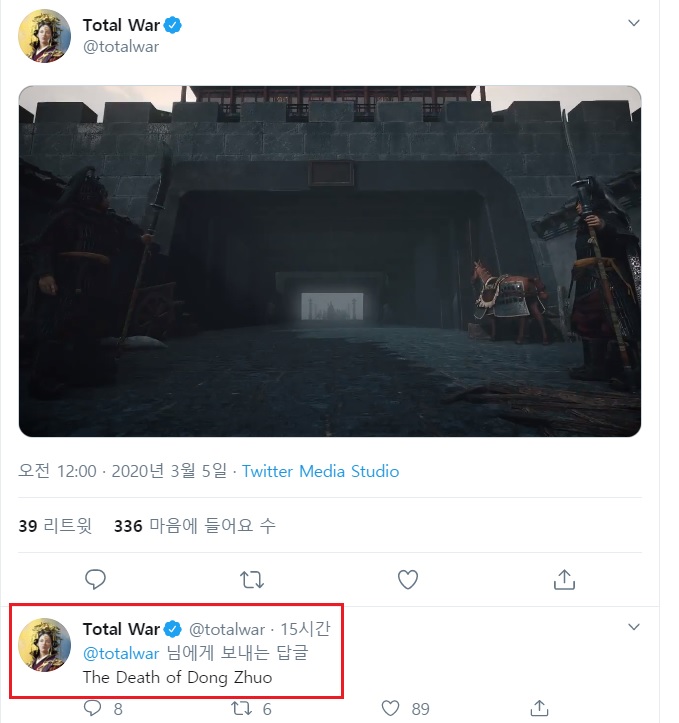679x723 pixels.
Task: Share the main tweet via share icon
Action: click(x=563, y=578)
